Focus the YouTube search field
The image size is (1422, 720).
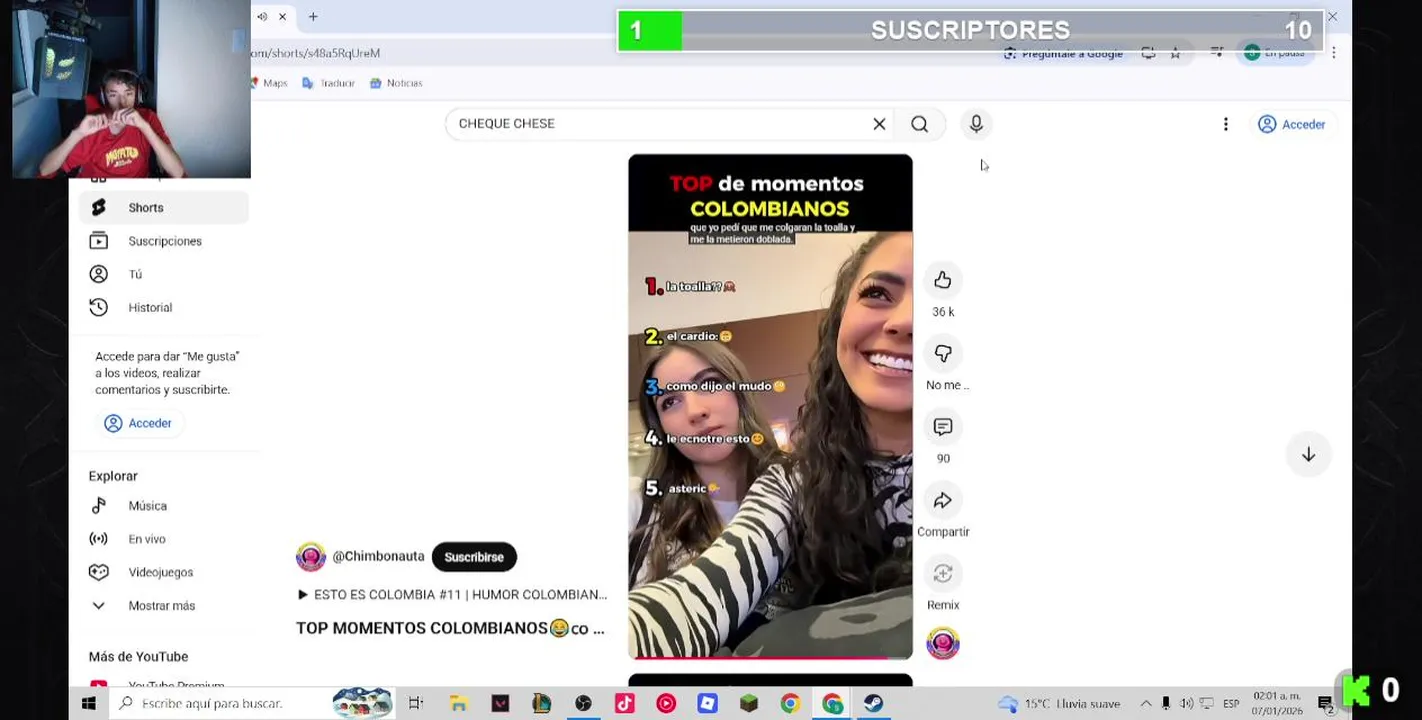660,124
